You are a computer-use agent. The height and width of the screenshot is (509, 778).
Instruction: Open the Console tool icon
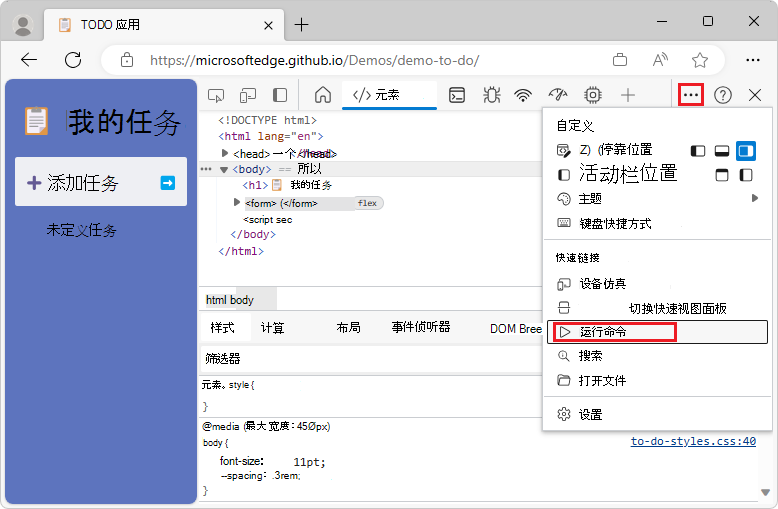pyautogui.click(x=457, y=95)
